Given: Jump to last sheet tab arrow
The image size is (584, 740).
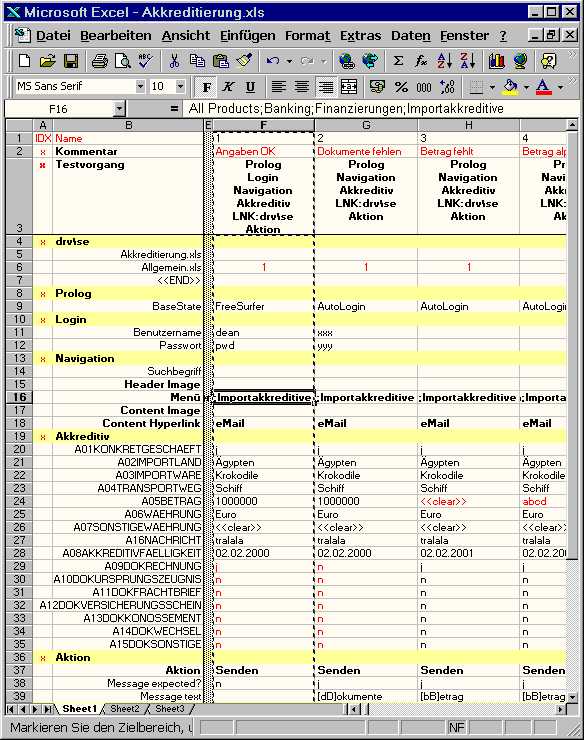Looking at the screenshot, I should click(x=48, y=709).
